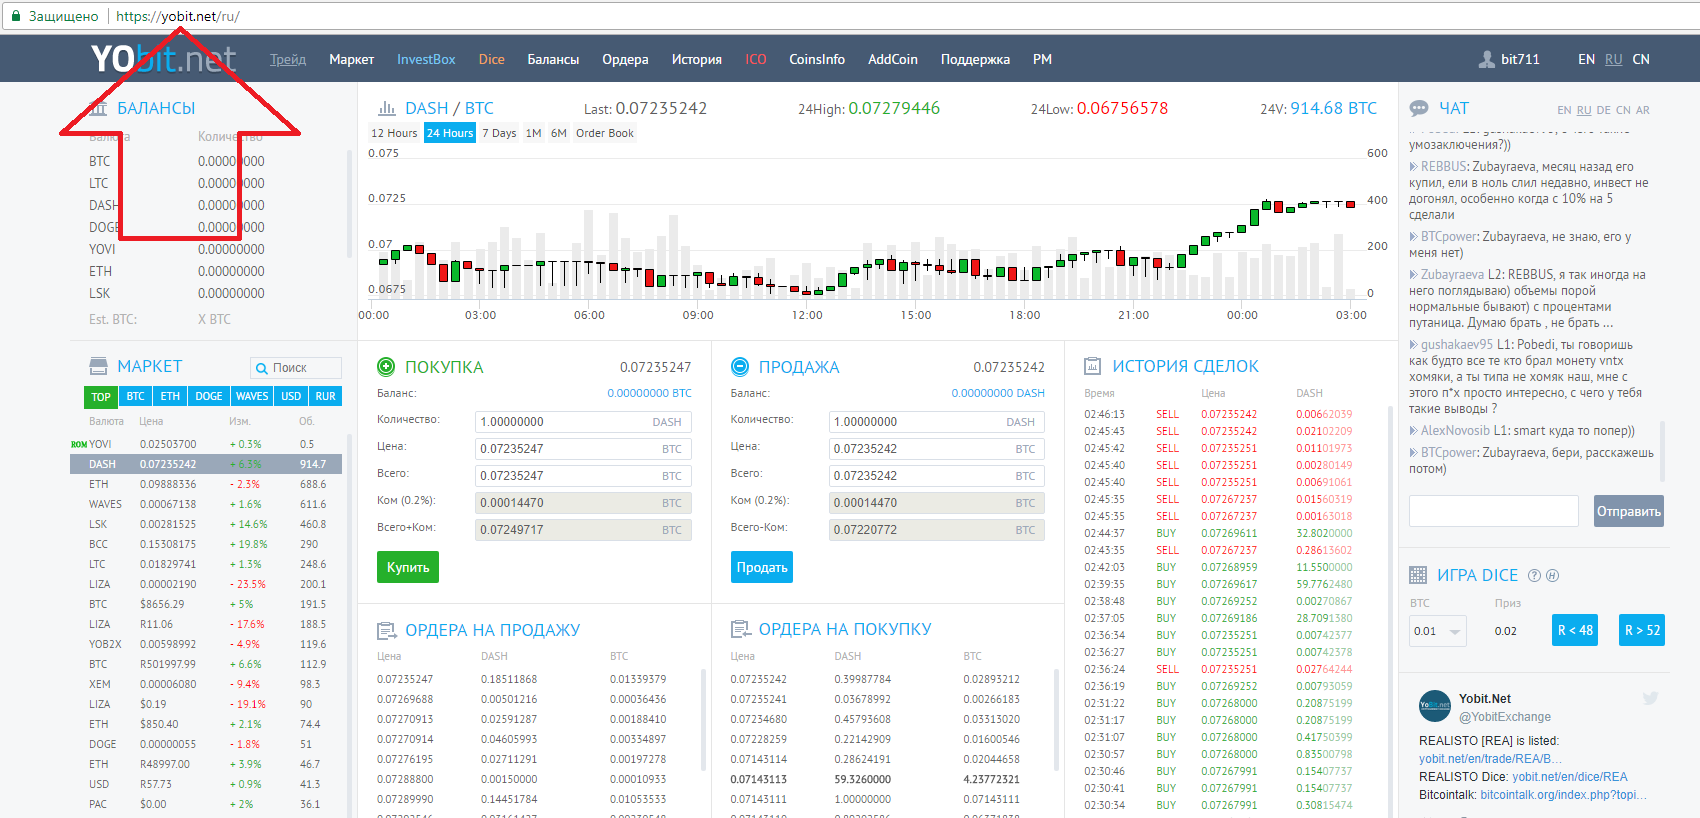Click the Купить buy button
1700x818 pixels.
(408, 567)
